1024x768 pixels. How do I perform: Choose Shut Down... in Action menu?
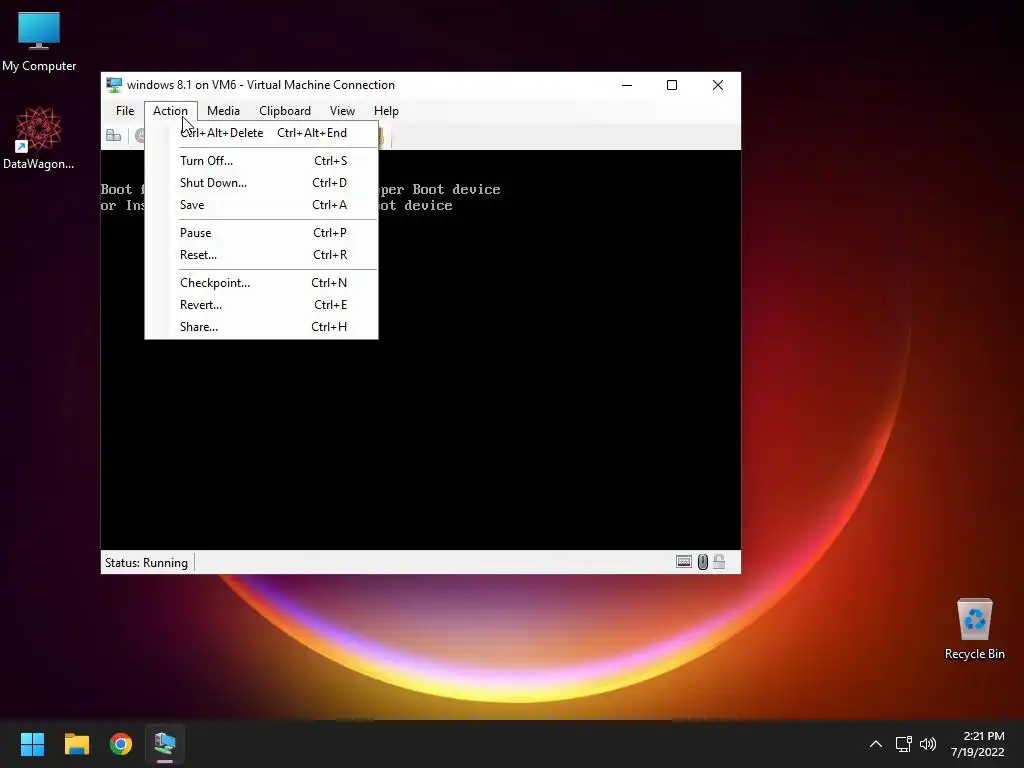click(x=261, y=183)
